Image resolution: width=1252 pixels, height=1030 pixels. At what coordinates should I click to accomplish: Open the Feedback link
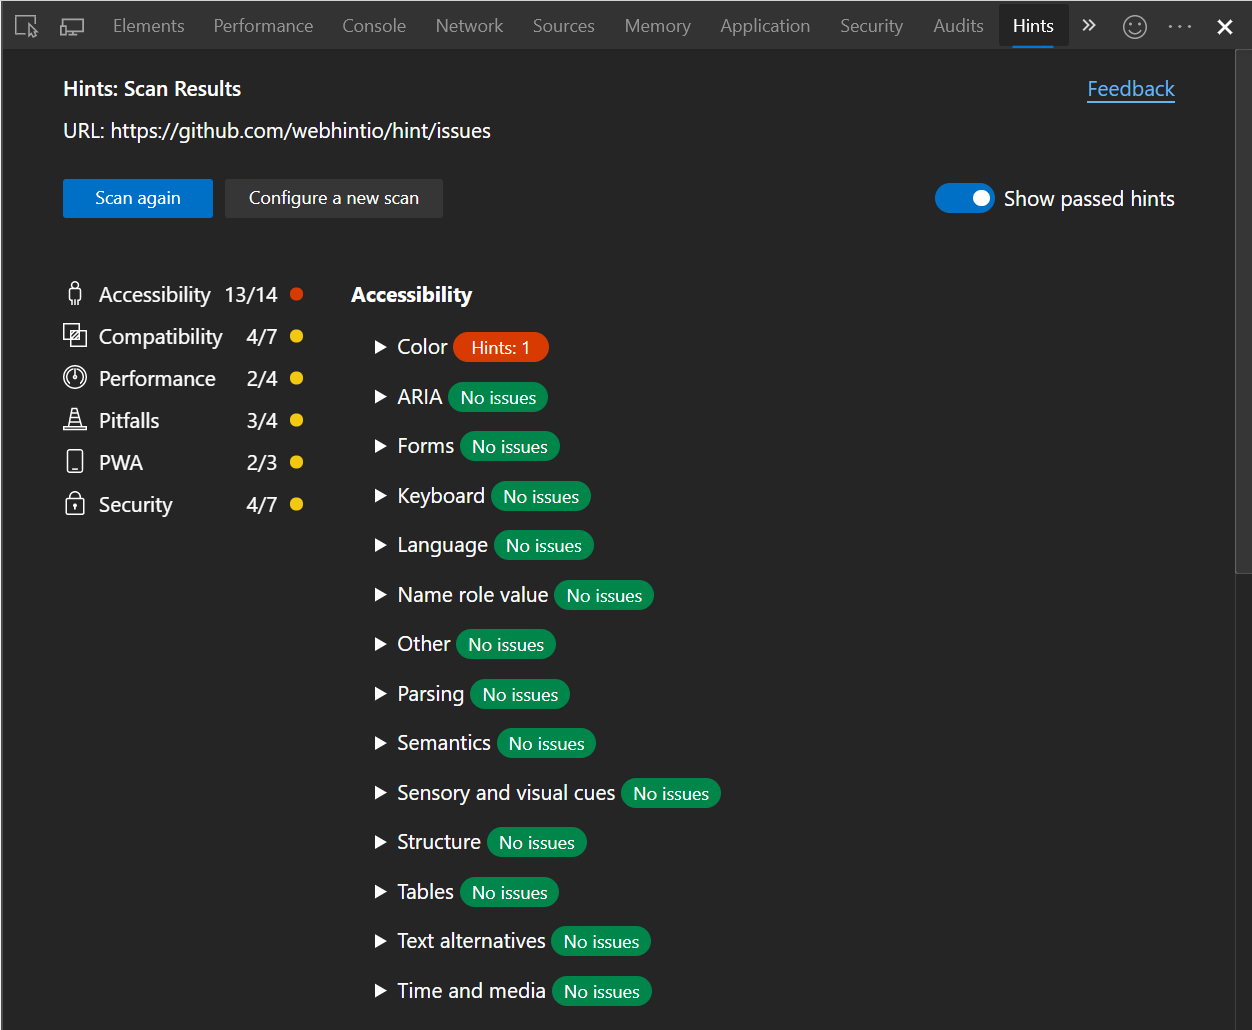pyautogui.click(x=1130, y=89)
